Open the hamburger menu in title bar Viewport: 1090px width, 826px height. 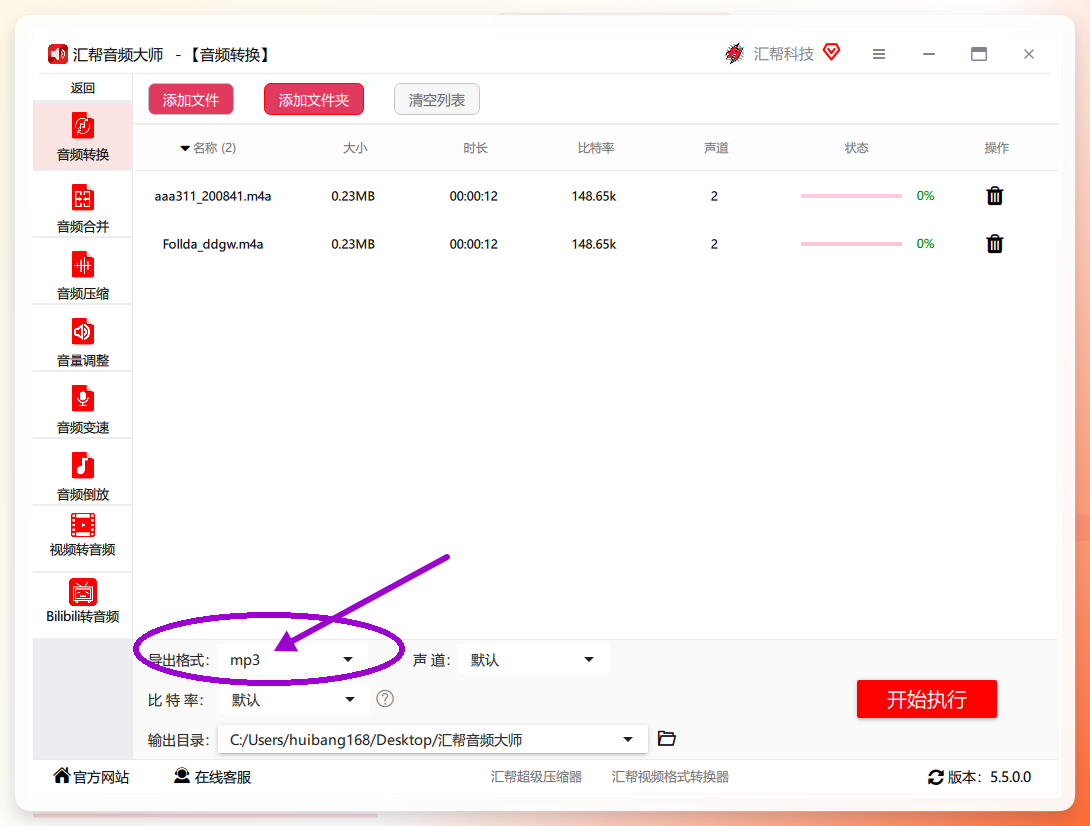[x=879, y=54]
